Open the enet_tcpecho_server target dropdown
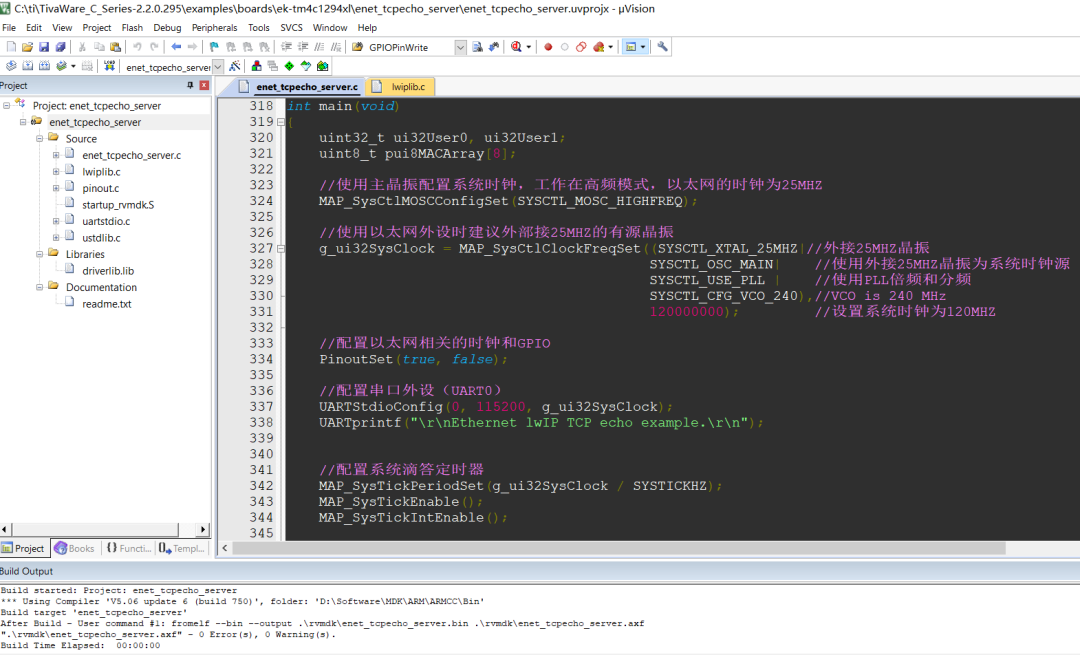This screenshot has width=1080, height=655. [218, 66]
